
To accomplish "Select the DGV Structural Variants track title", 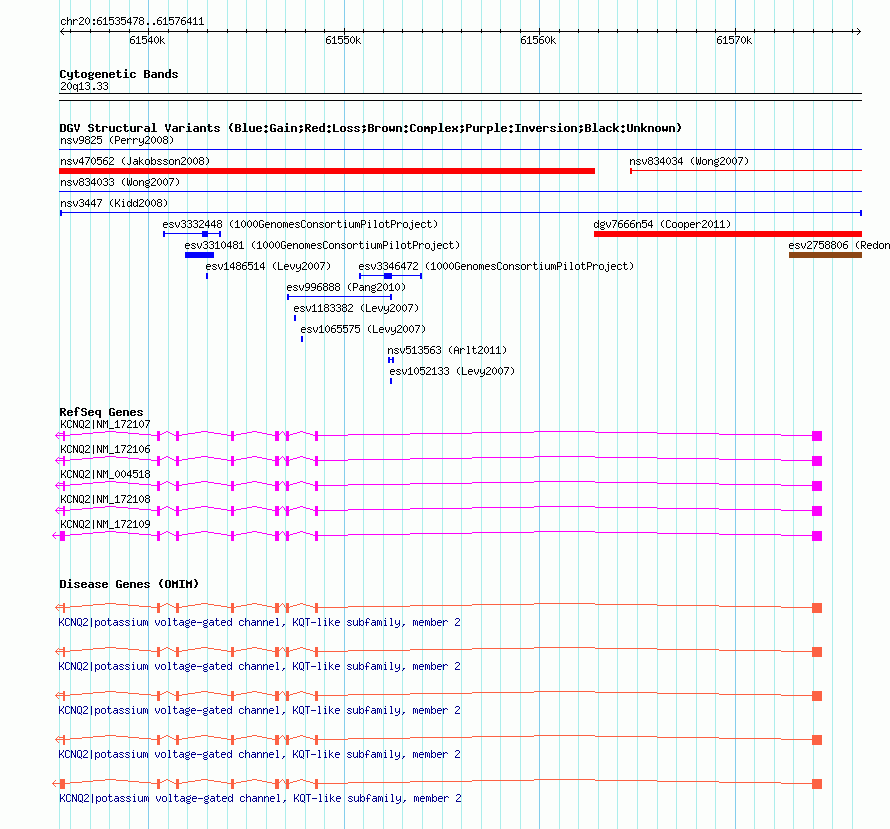I will (x=371, y=128).
